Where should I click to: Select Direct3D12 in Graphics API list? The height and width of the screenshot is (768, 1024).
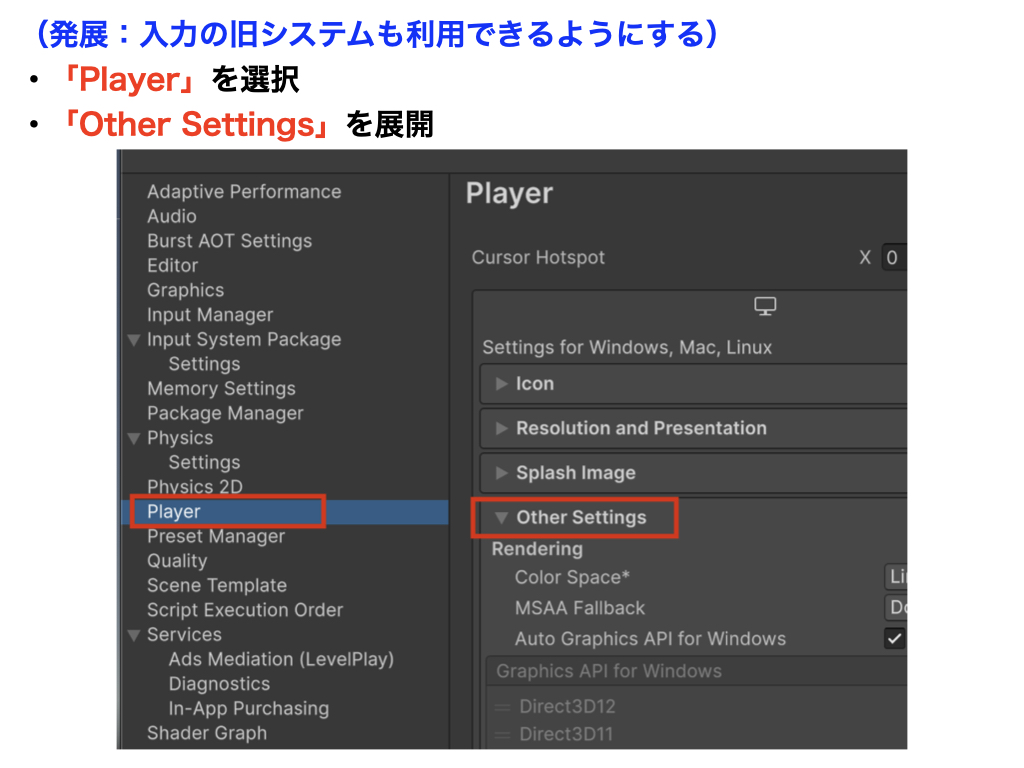pos(567,706)
